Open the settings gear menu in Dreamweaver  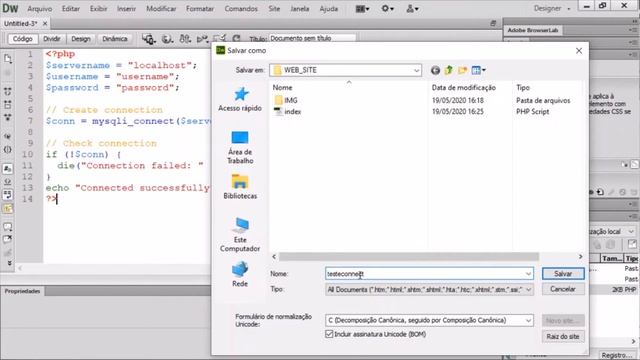click(387, 9)
